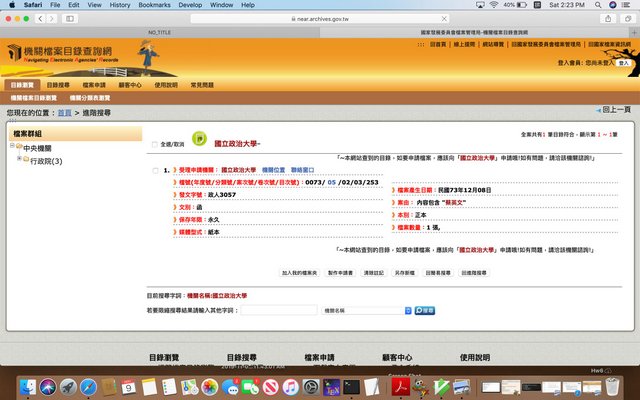Image resolution: width=640 pixels, height=400 pixels.
Task: Open Launchpad rocket in the Dock
Action: point(68,387)
